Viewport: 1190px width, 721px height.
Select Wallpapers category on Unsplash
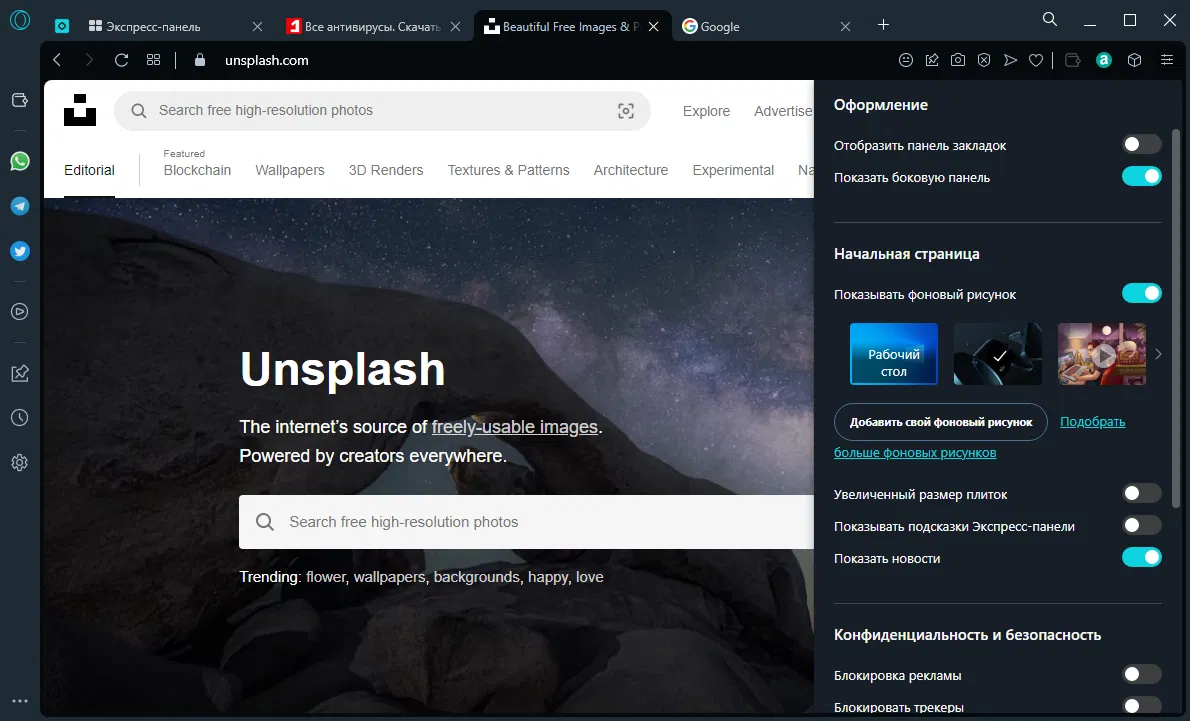pos(290,170)
